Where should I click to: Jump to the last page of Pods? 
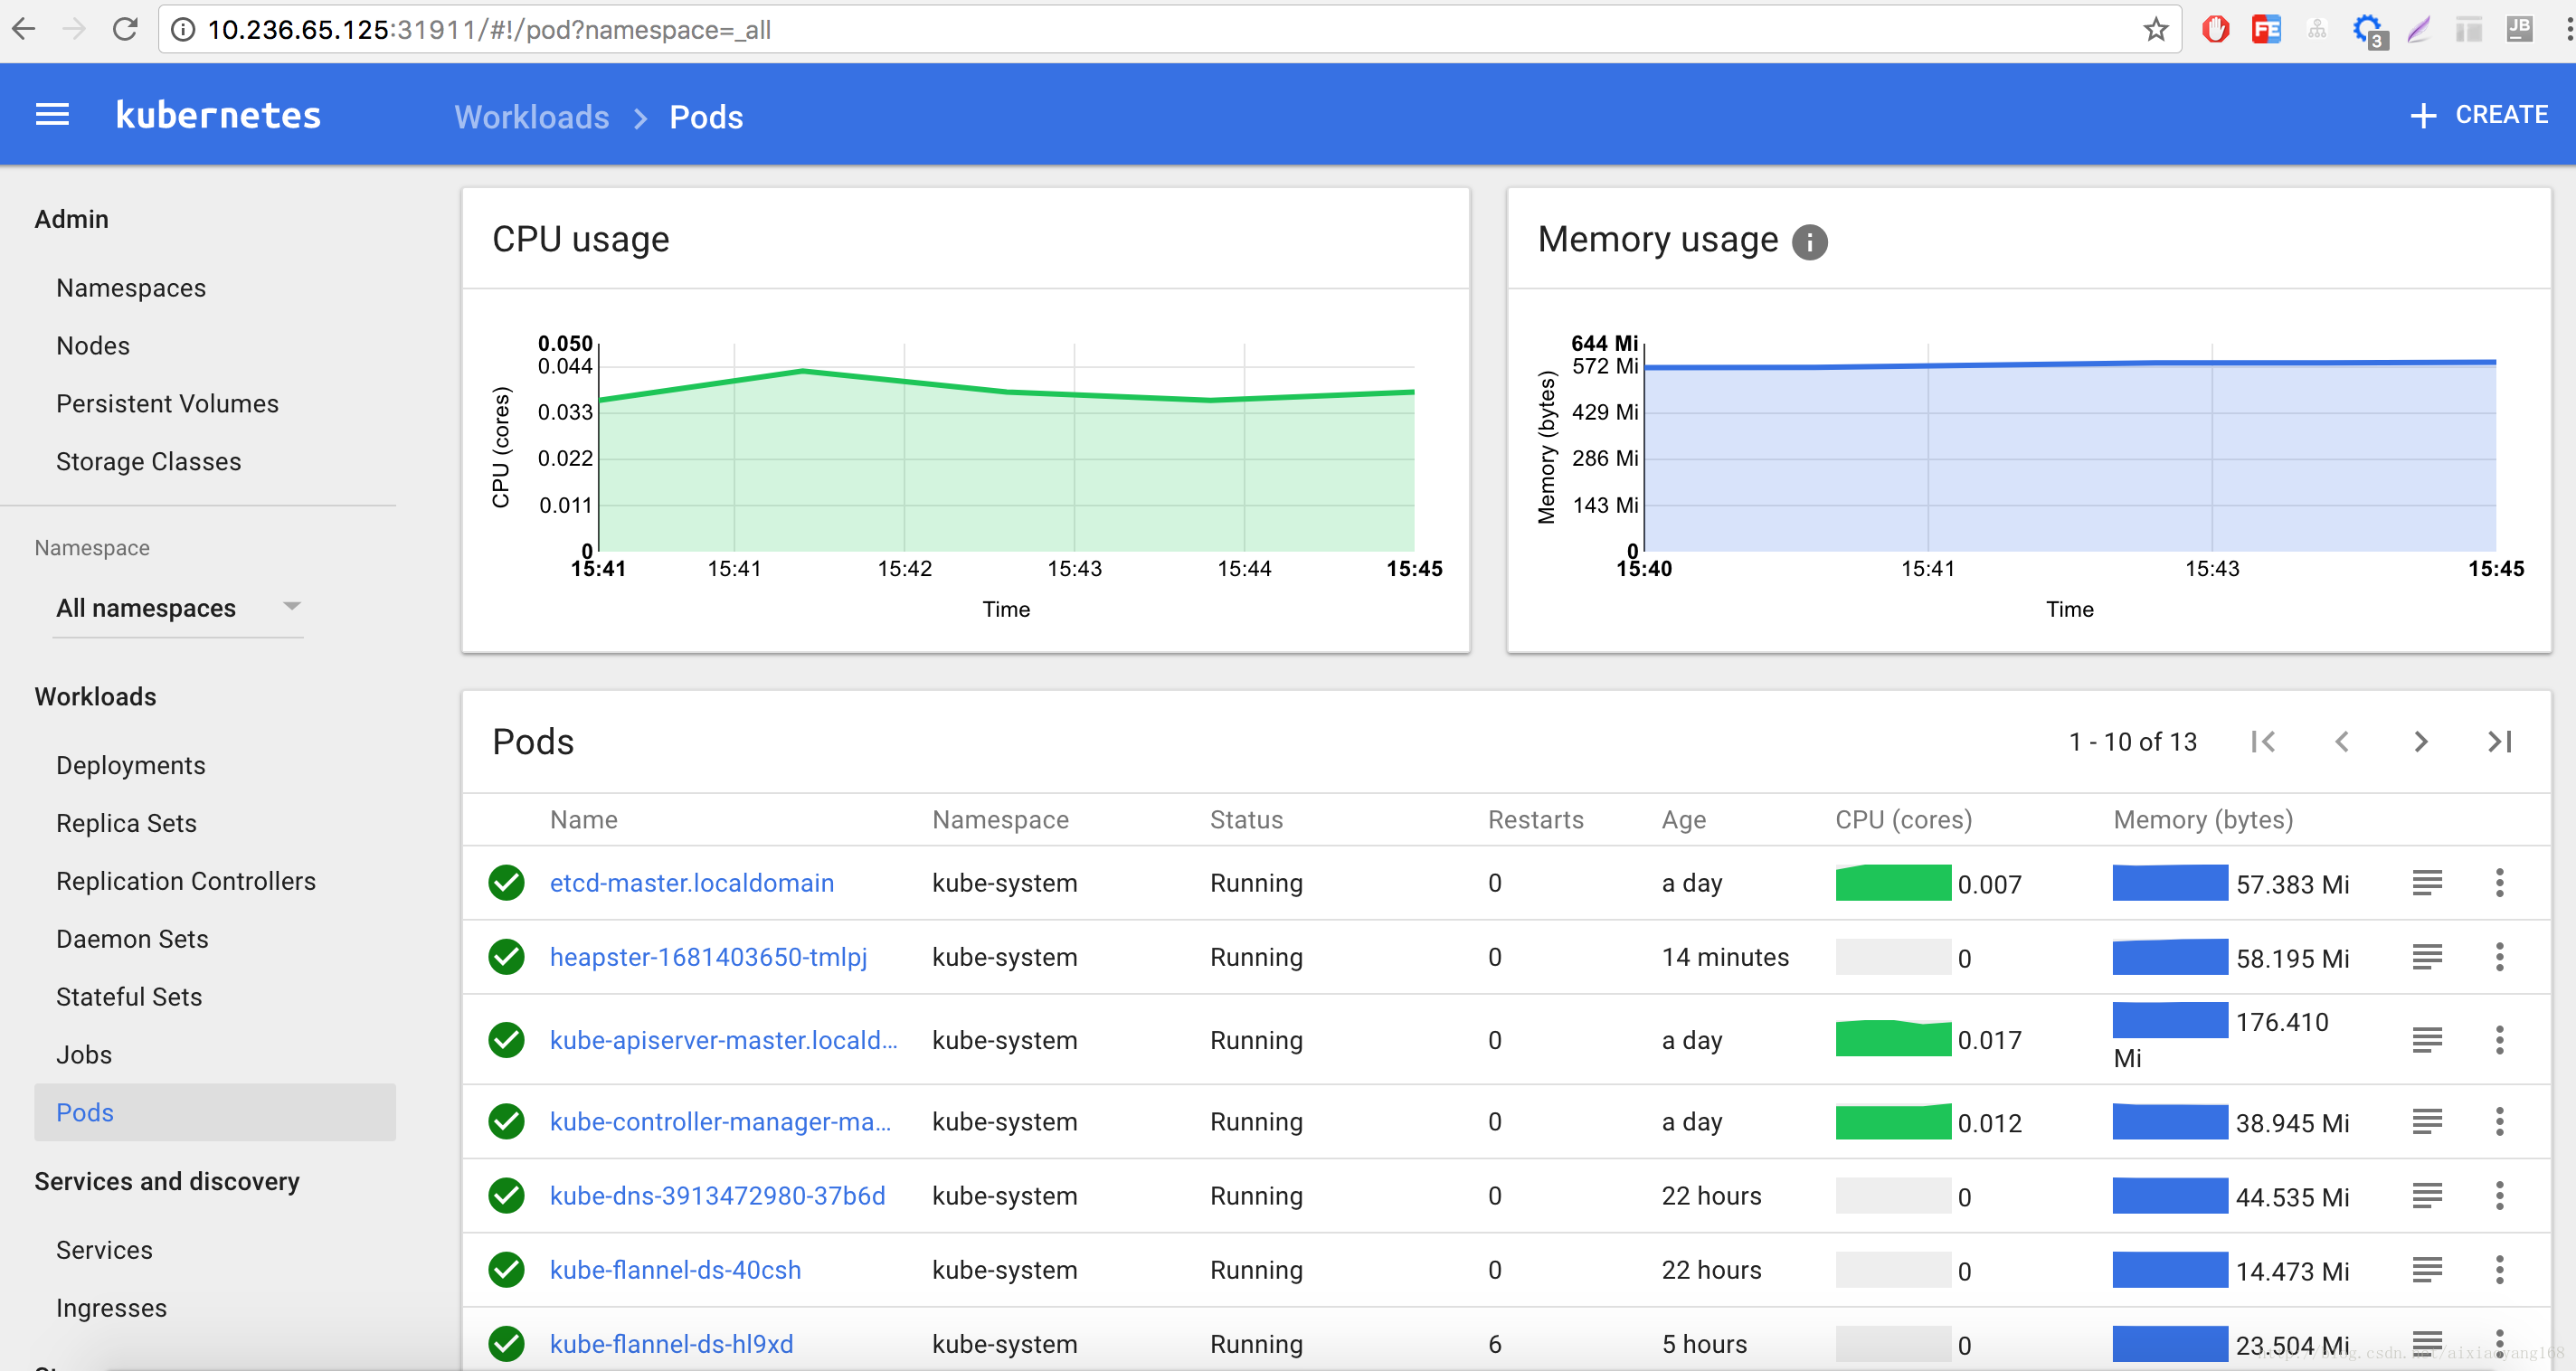pyautogui.click(x=2501, y=741)
